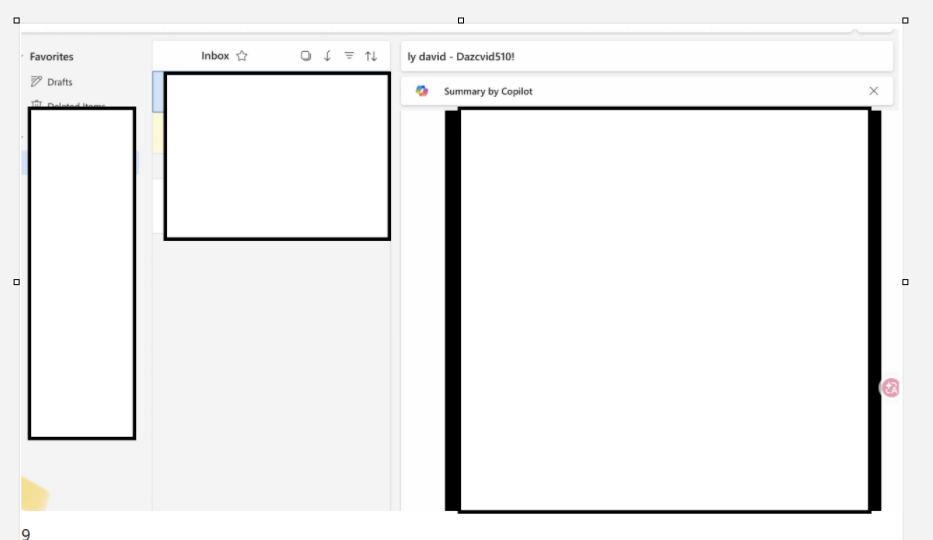Add Inbox to favorites with the star icon

tap(242, 56)
